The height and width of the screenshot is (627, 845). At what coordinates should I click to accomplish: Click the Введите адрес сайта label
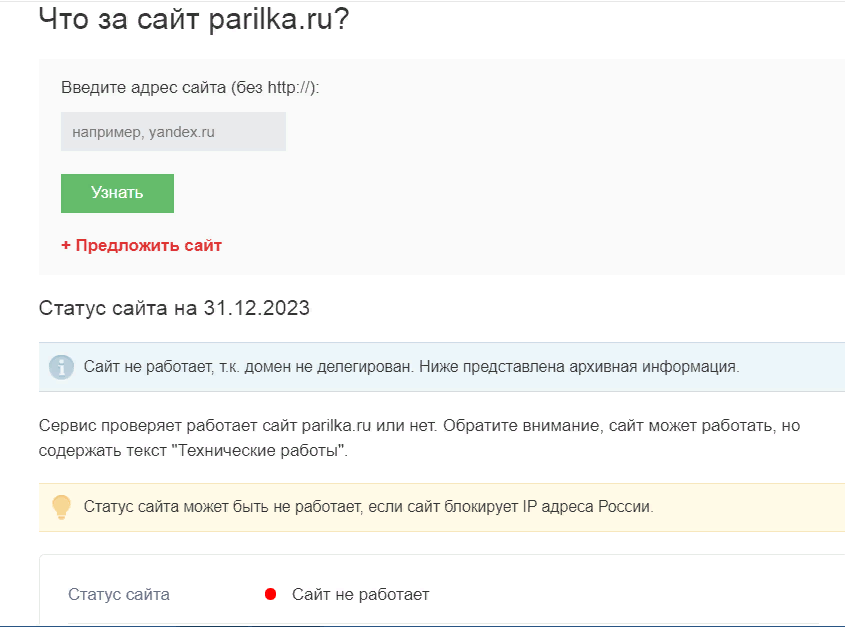pyautogui.click(x=190, y=87)
